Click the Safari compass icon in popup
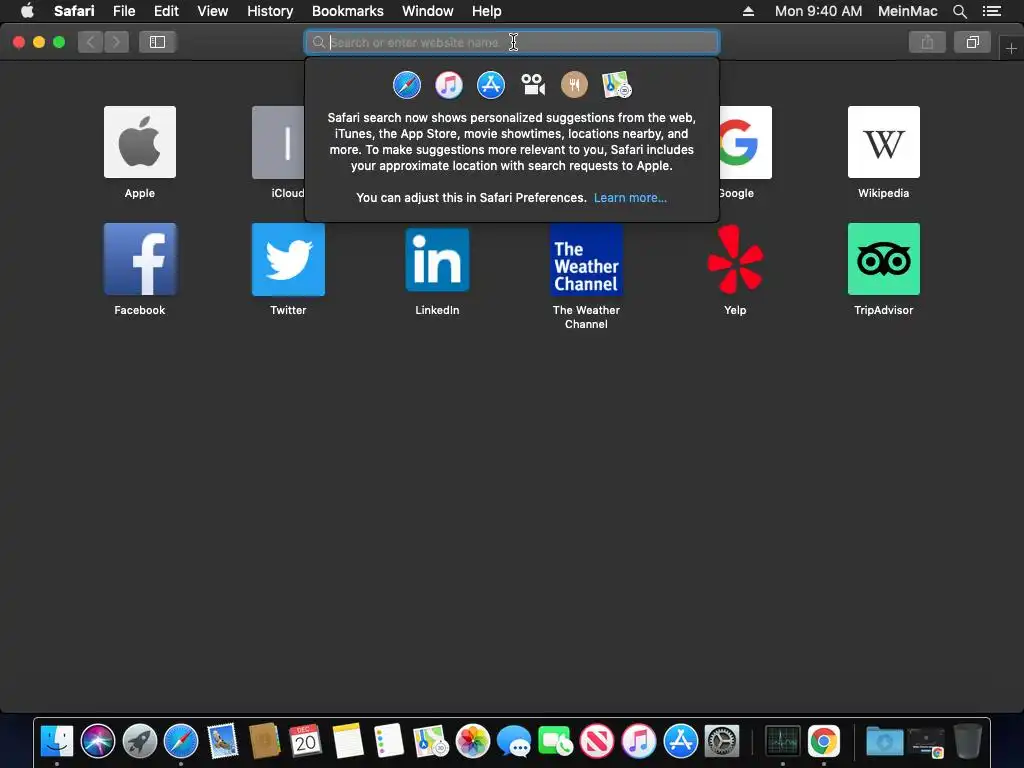 coord(407,85)
